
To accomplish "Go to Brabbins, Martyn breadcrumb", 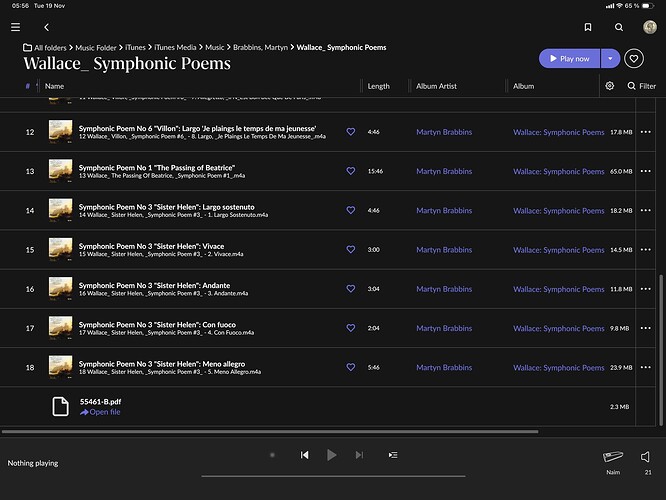I will [x=260, y=48].
